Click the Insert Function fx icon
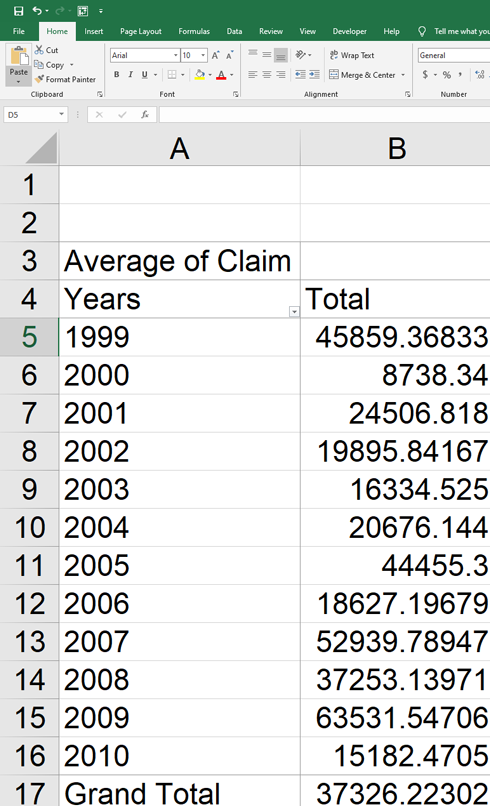The image size is (490, 806). [145, 115]
